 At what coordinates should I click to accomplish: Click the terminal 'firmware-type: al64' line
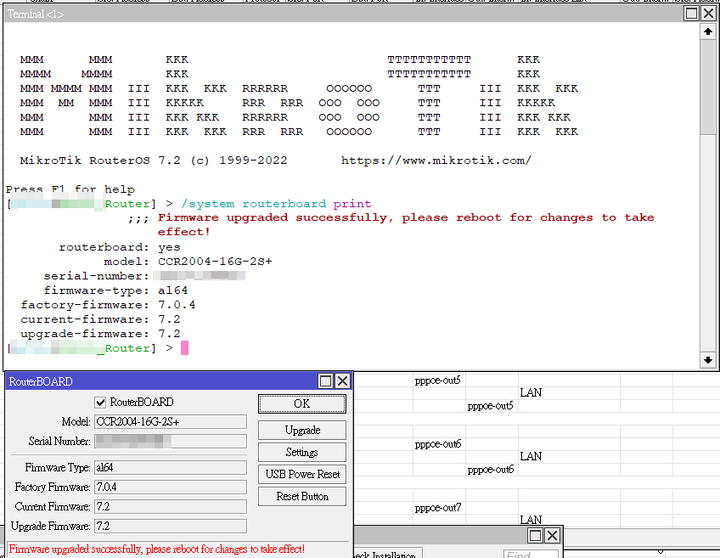pyautogui.click(x=116, y=290)
